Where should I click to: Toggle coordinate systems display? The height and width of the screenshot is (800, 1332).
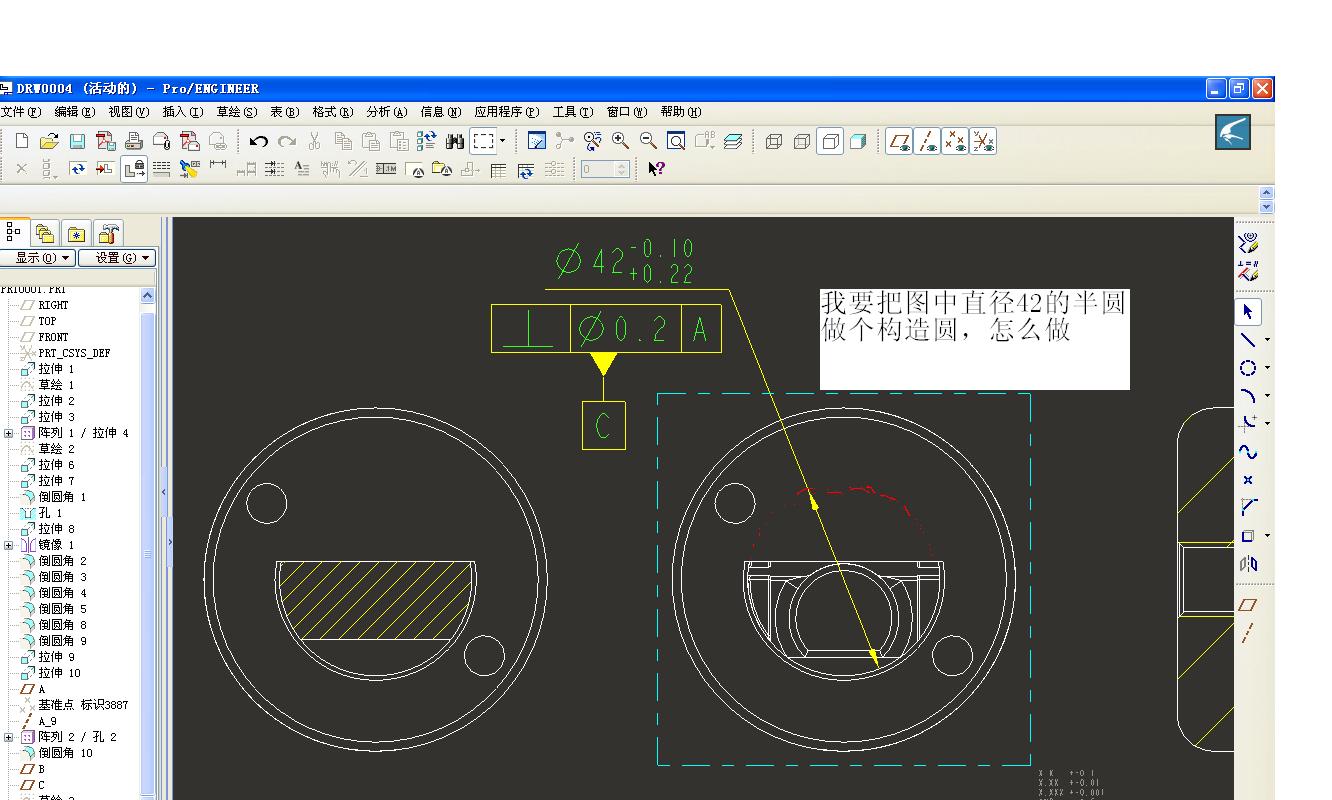tap(984, 141)
